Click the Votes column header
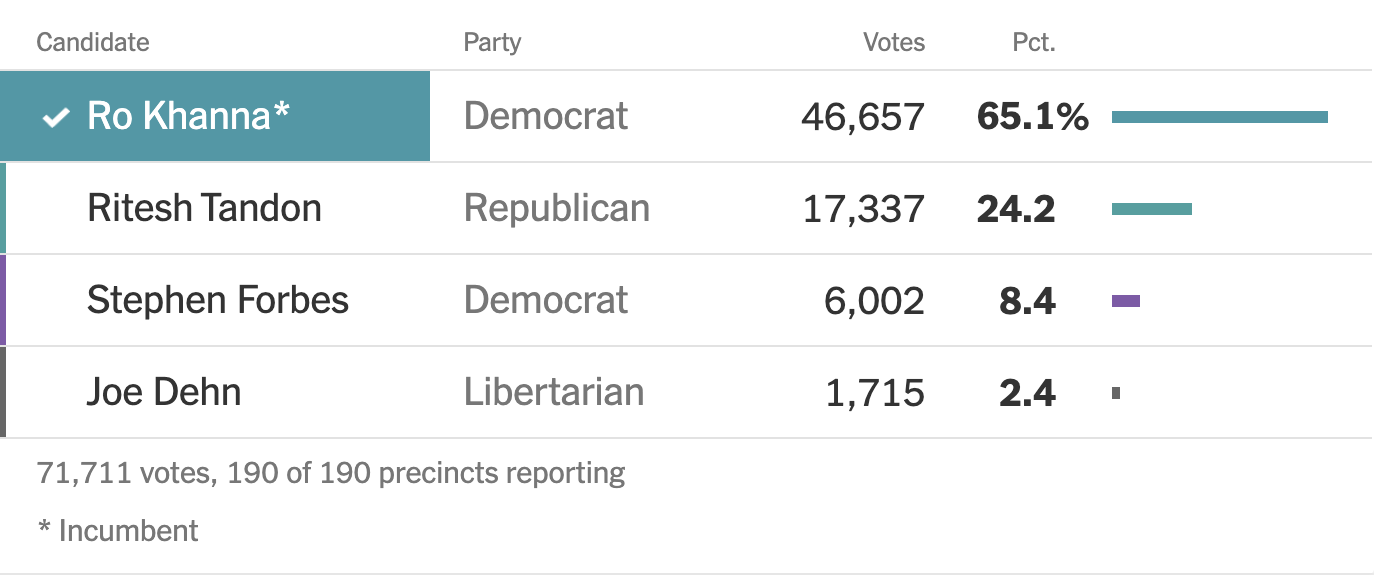Viewport: 1374px width, 575px height. point(894,43)
